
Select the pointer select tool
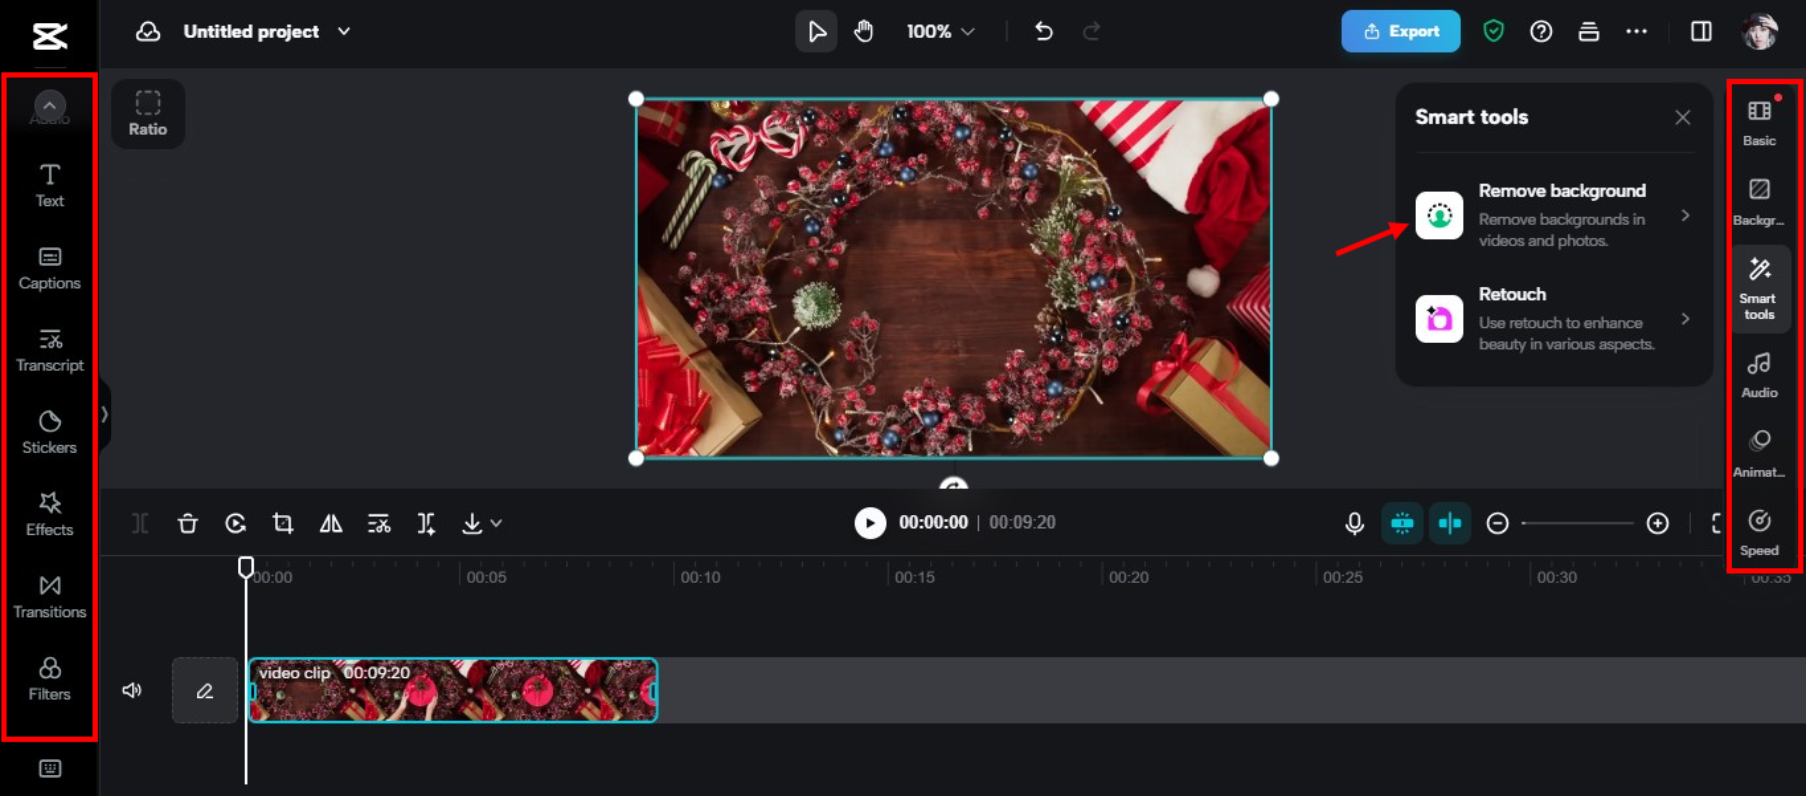[x=817, y=32]
